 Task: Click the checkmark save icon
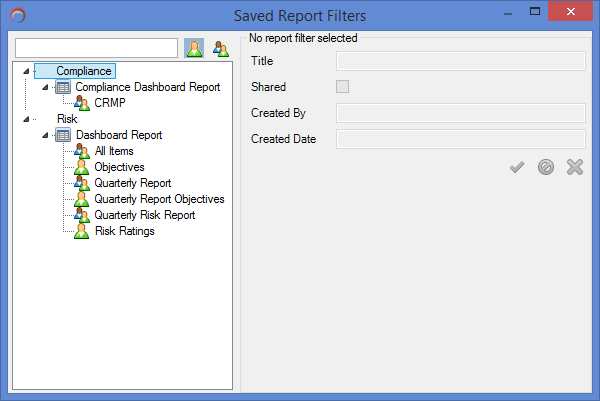click(517, 167)
